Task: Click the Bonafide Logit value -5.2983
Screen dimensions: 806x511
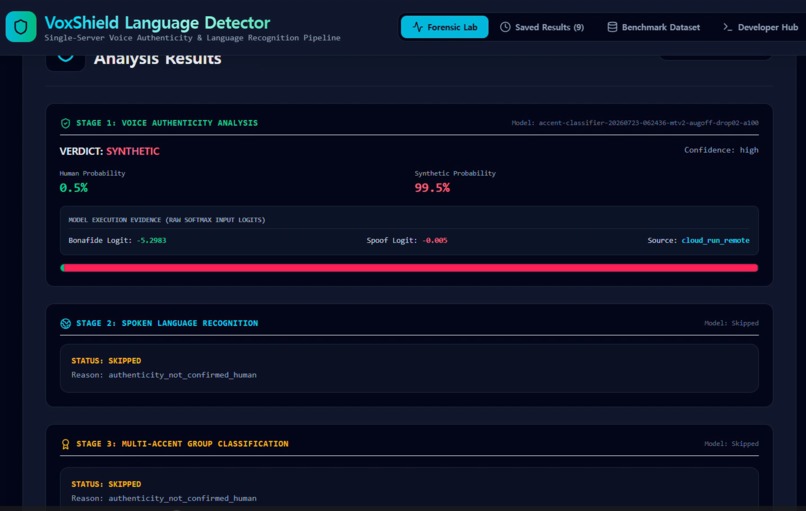Action: pos(152,240)
